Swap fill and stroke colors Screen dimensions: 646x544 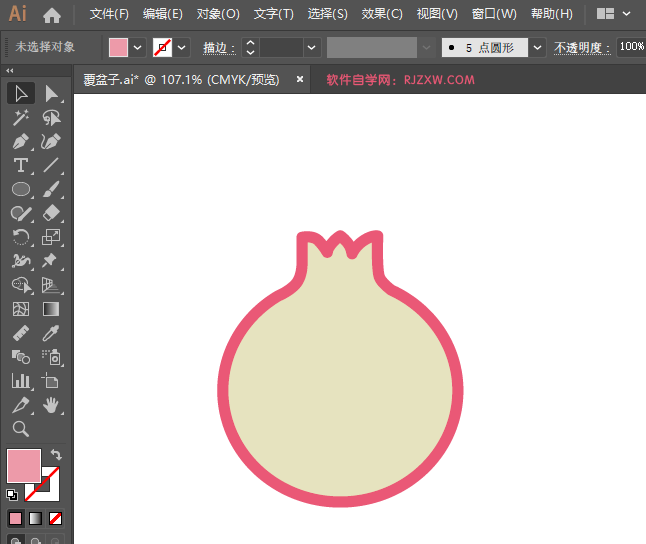click(56, 454)
